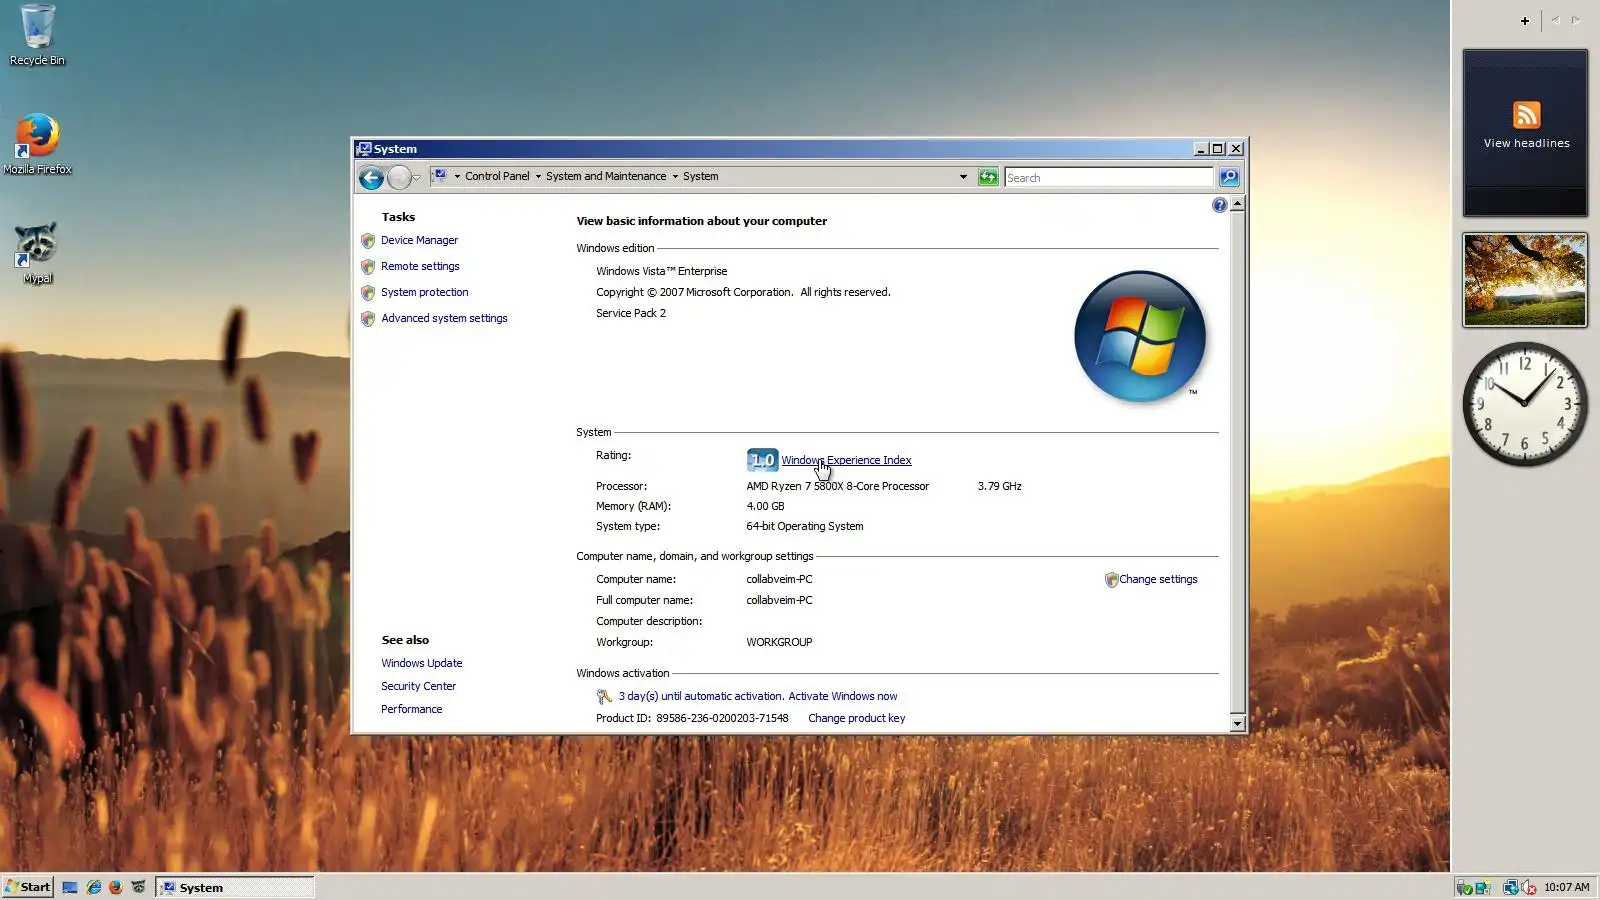Click the magnifier search button

1229,177
